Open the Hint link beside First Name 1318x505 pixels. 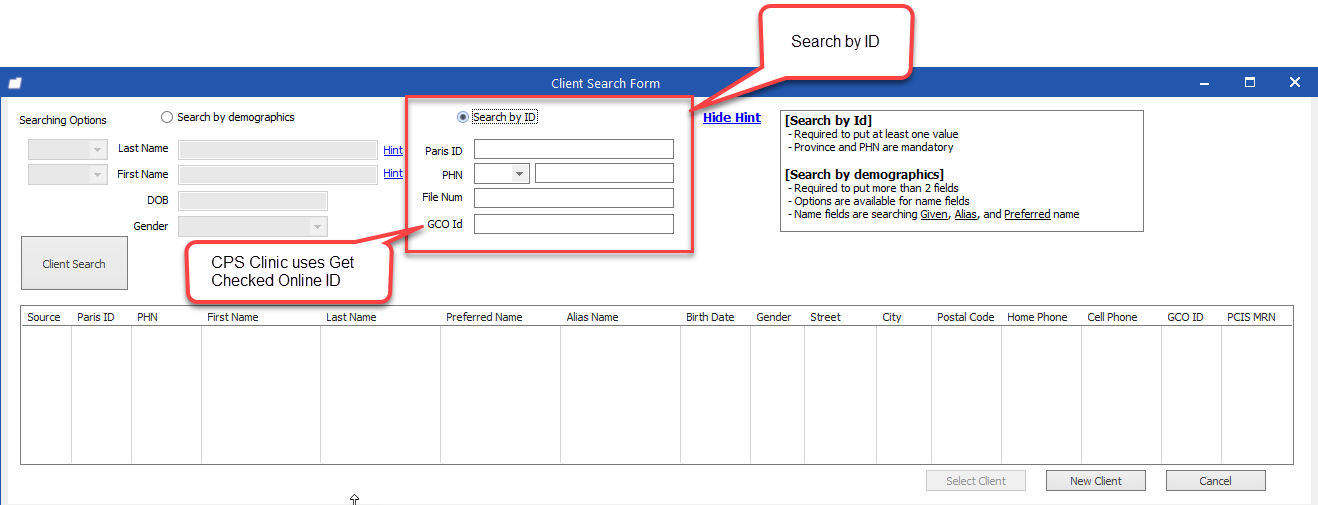393,174
